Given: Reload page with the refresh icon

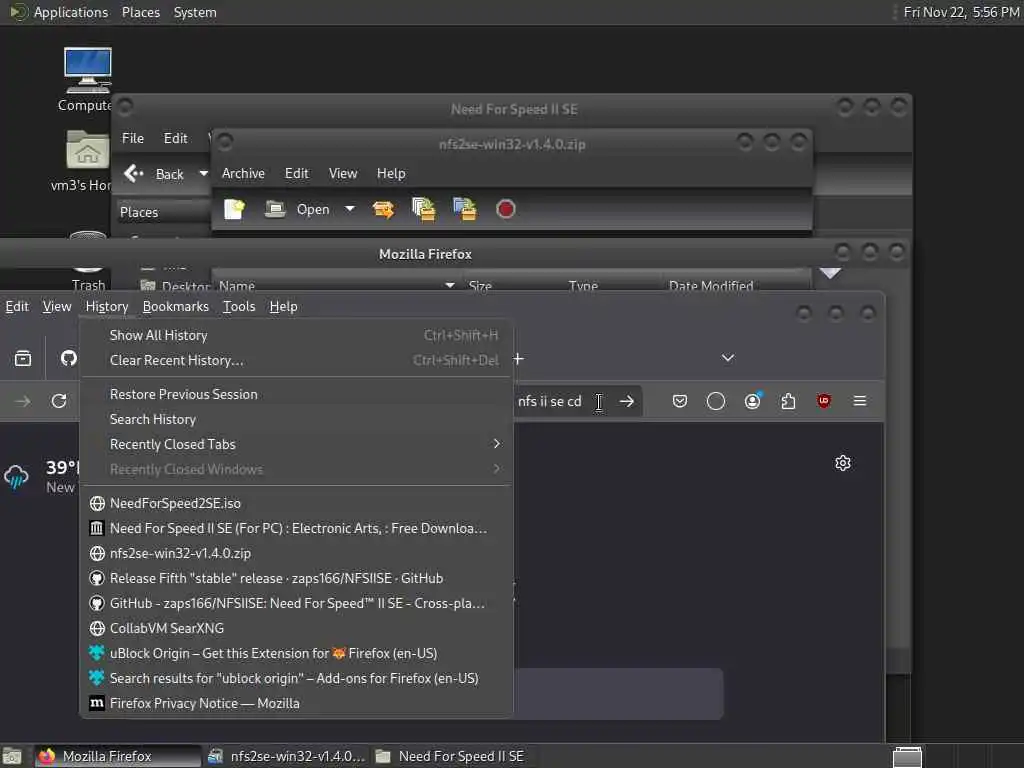Looking at the screenshot, I should click(59, 401).
